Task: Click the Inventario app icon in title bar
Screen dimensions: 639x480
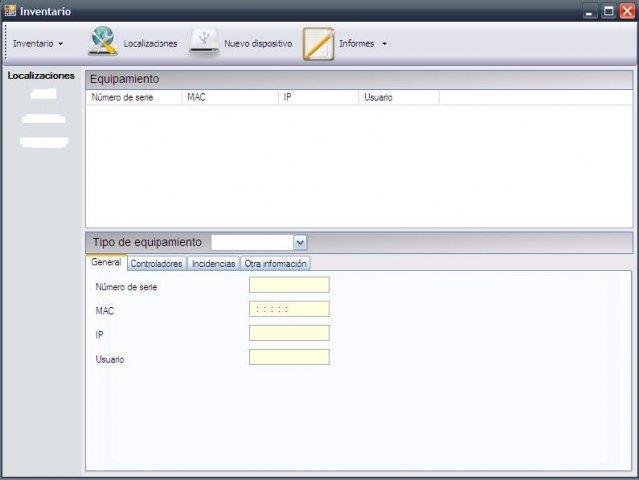Action: point(10,10)
